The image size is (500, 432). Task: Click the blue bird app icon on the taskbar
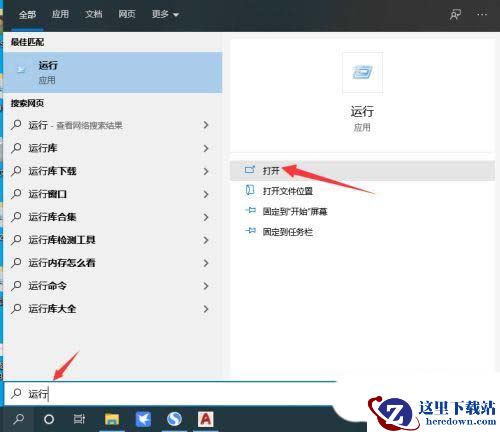click(x=143, y=419)
